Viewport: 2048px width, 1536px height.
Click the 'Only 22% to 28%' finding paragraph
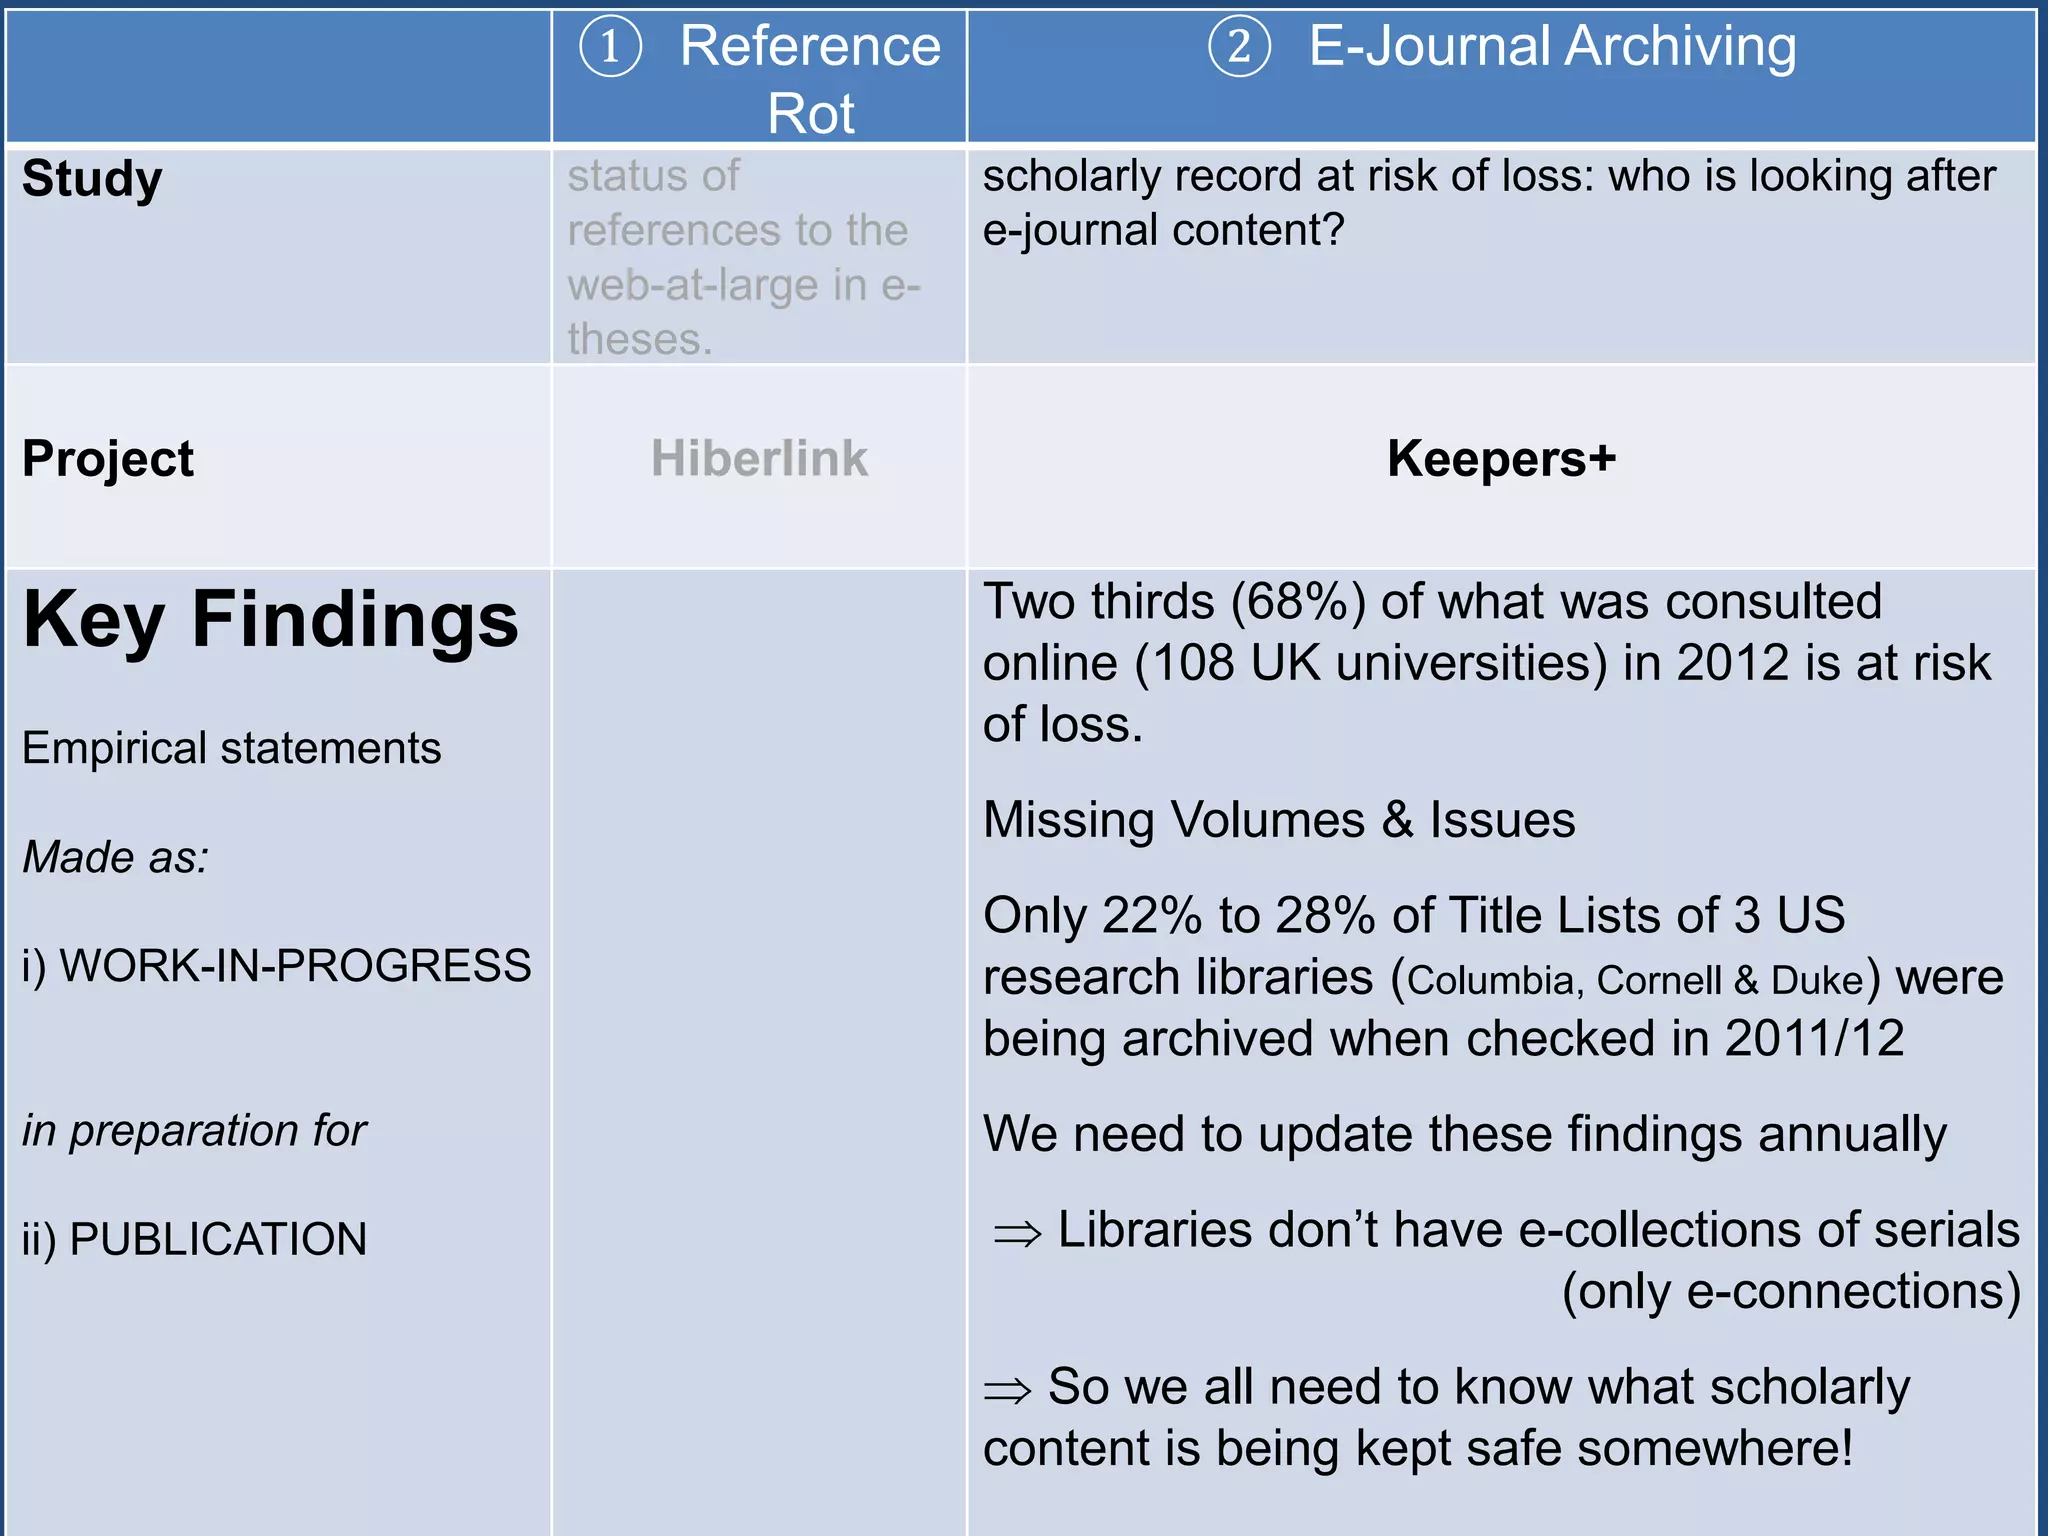point(1493,976)
